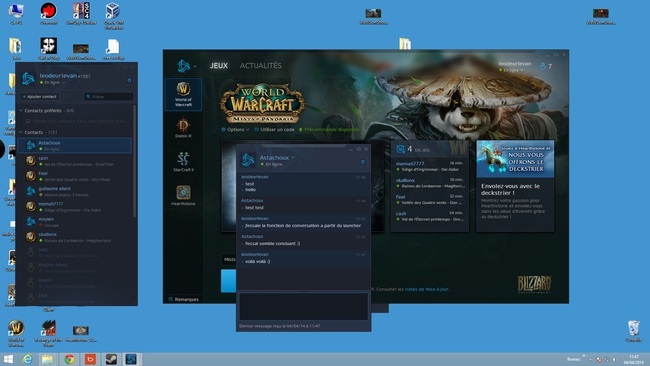Viewport: 650px width, 366px height.
Task: Choose Hearthstone in the game list
Action: click(x=183, y=195)
